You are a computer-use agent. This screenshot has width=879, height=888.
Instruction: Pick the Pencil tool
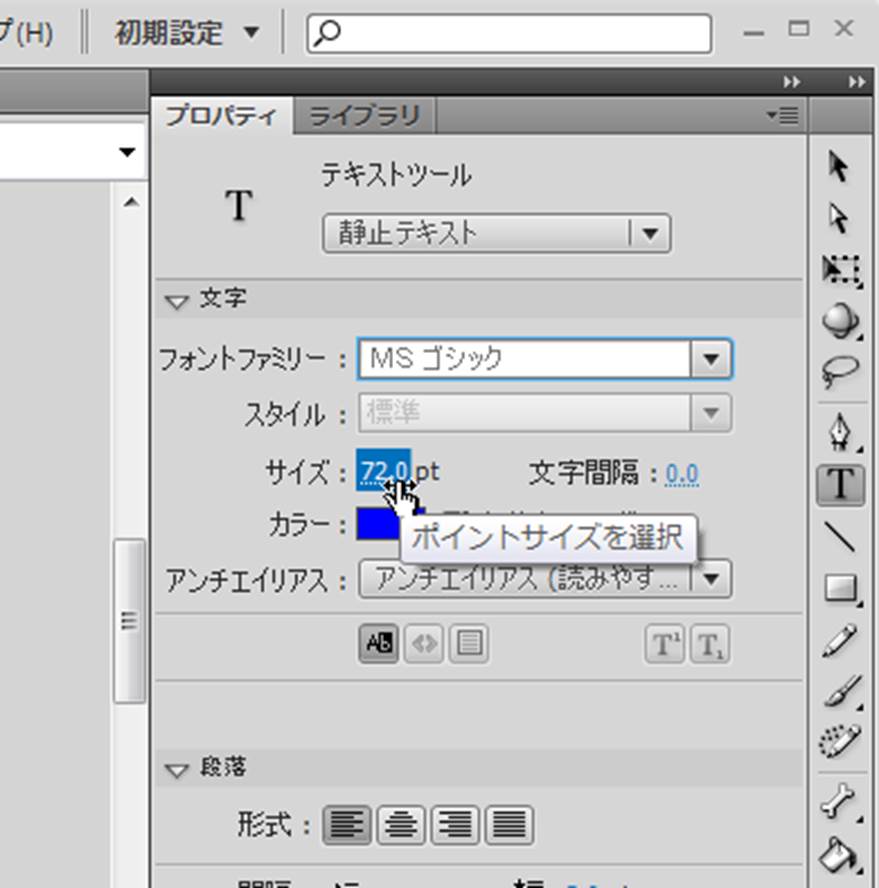pyautogui.click(x=840, y=641)
